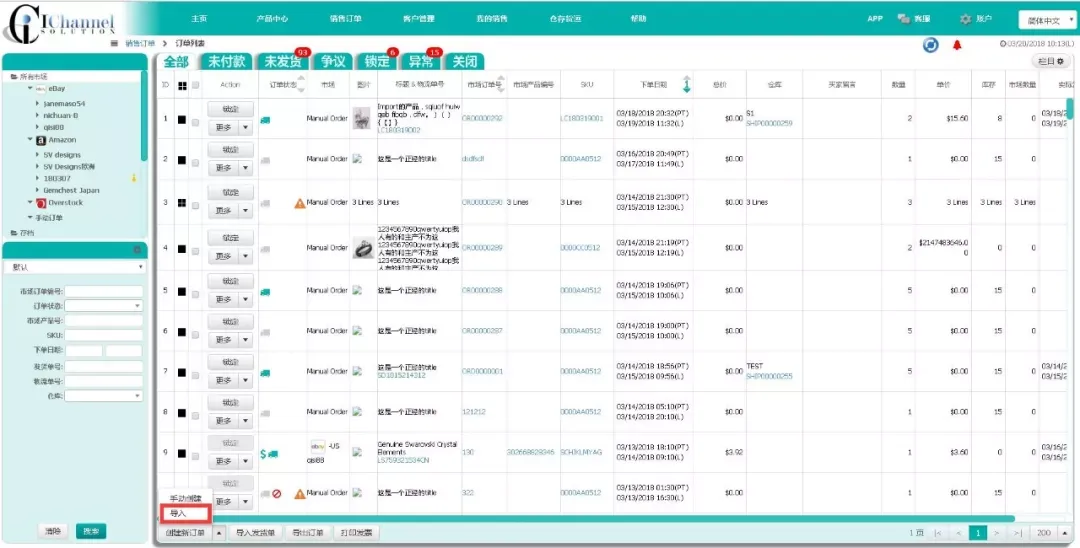
Task: Click the four-square grid marker in row 3
Action: coord(182,202)
